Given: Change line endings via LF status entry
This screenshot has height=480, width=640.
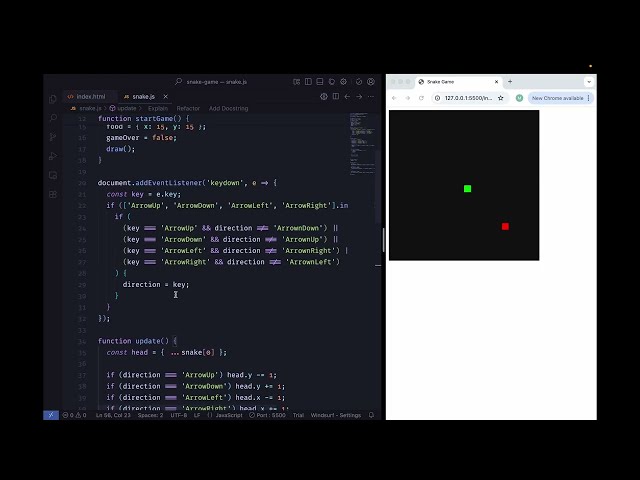Looking at the screenshot, I should coord(197,415).
